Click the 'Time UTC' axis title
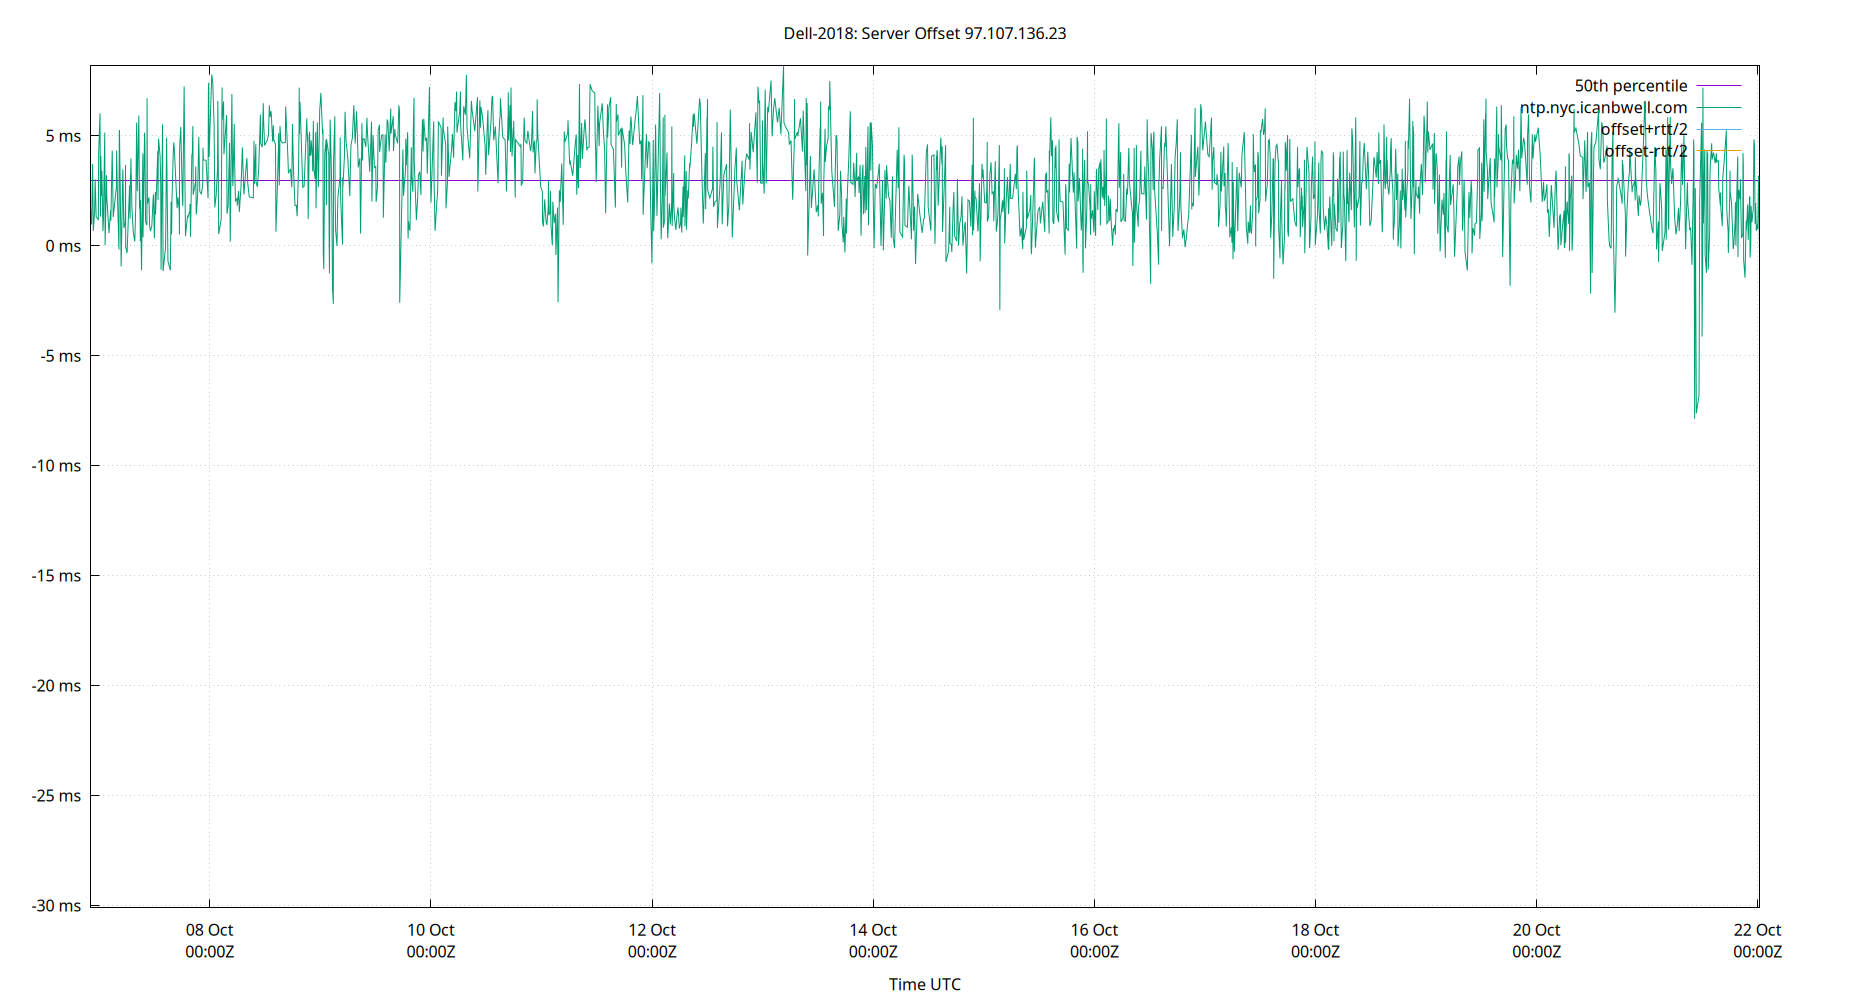This screenshot has width=1850, height=1000. point(925,984)
